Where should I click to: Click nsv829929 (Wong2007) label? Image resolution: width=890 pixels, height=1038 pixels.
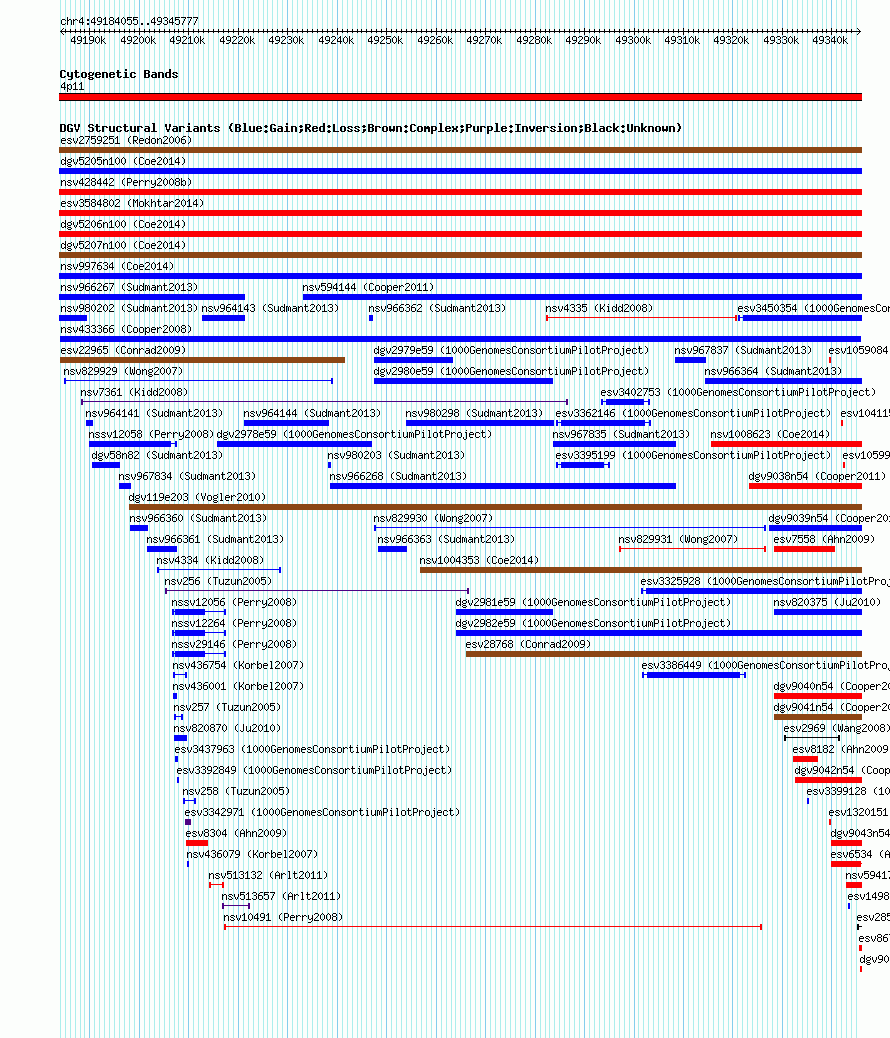click(x=123, y=372)
